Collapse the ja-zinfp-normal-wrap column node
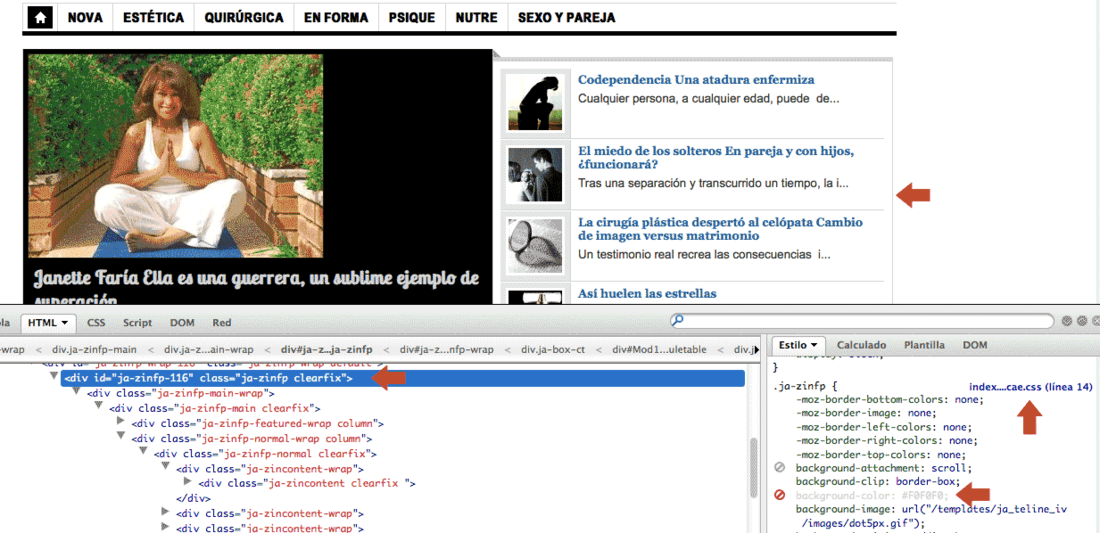This screenshot has height=533, width=1100. [121, 438]
